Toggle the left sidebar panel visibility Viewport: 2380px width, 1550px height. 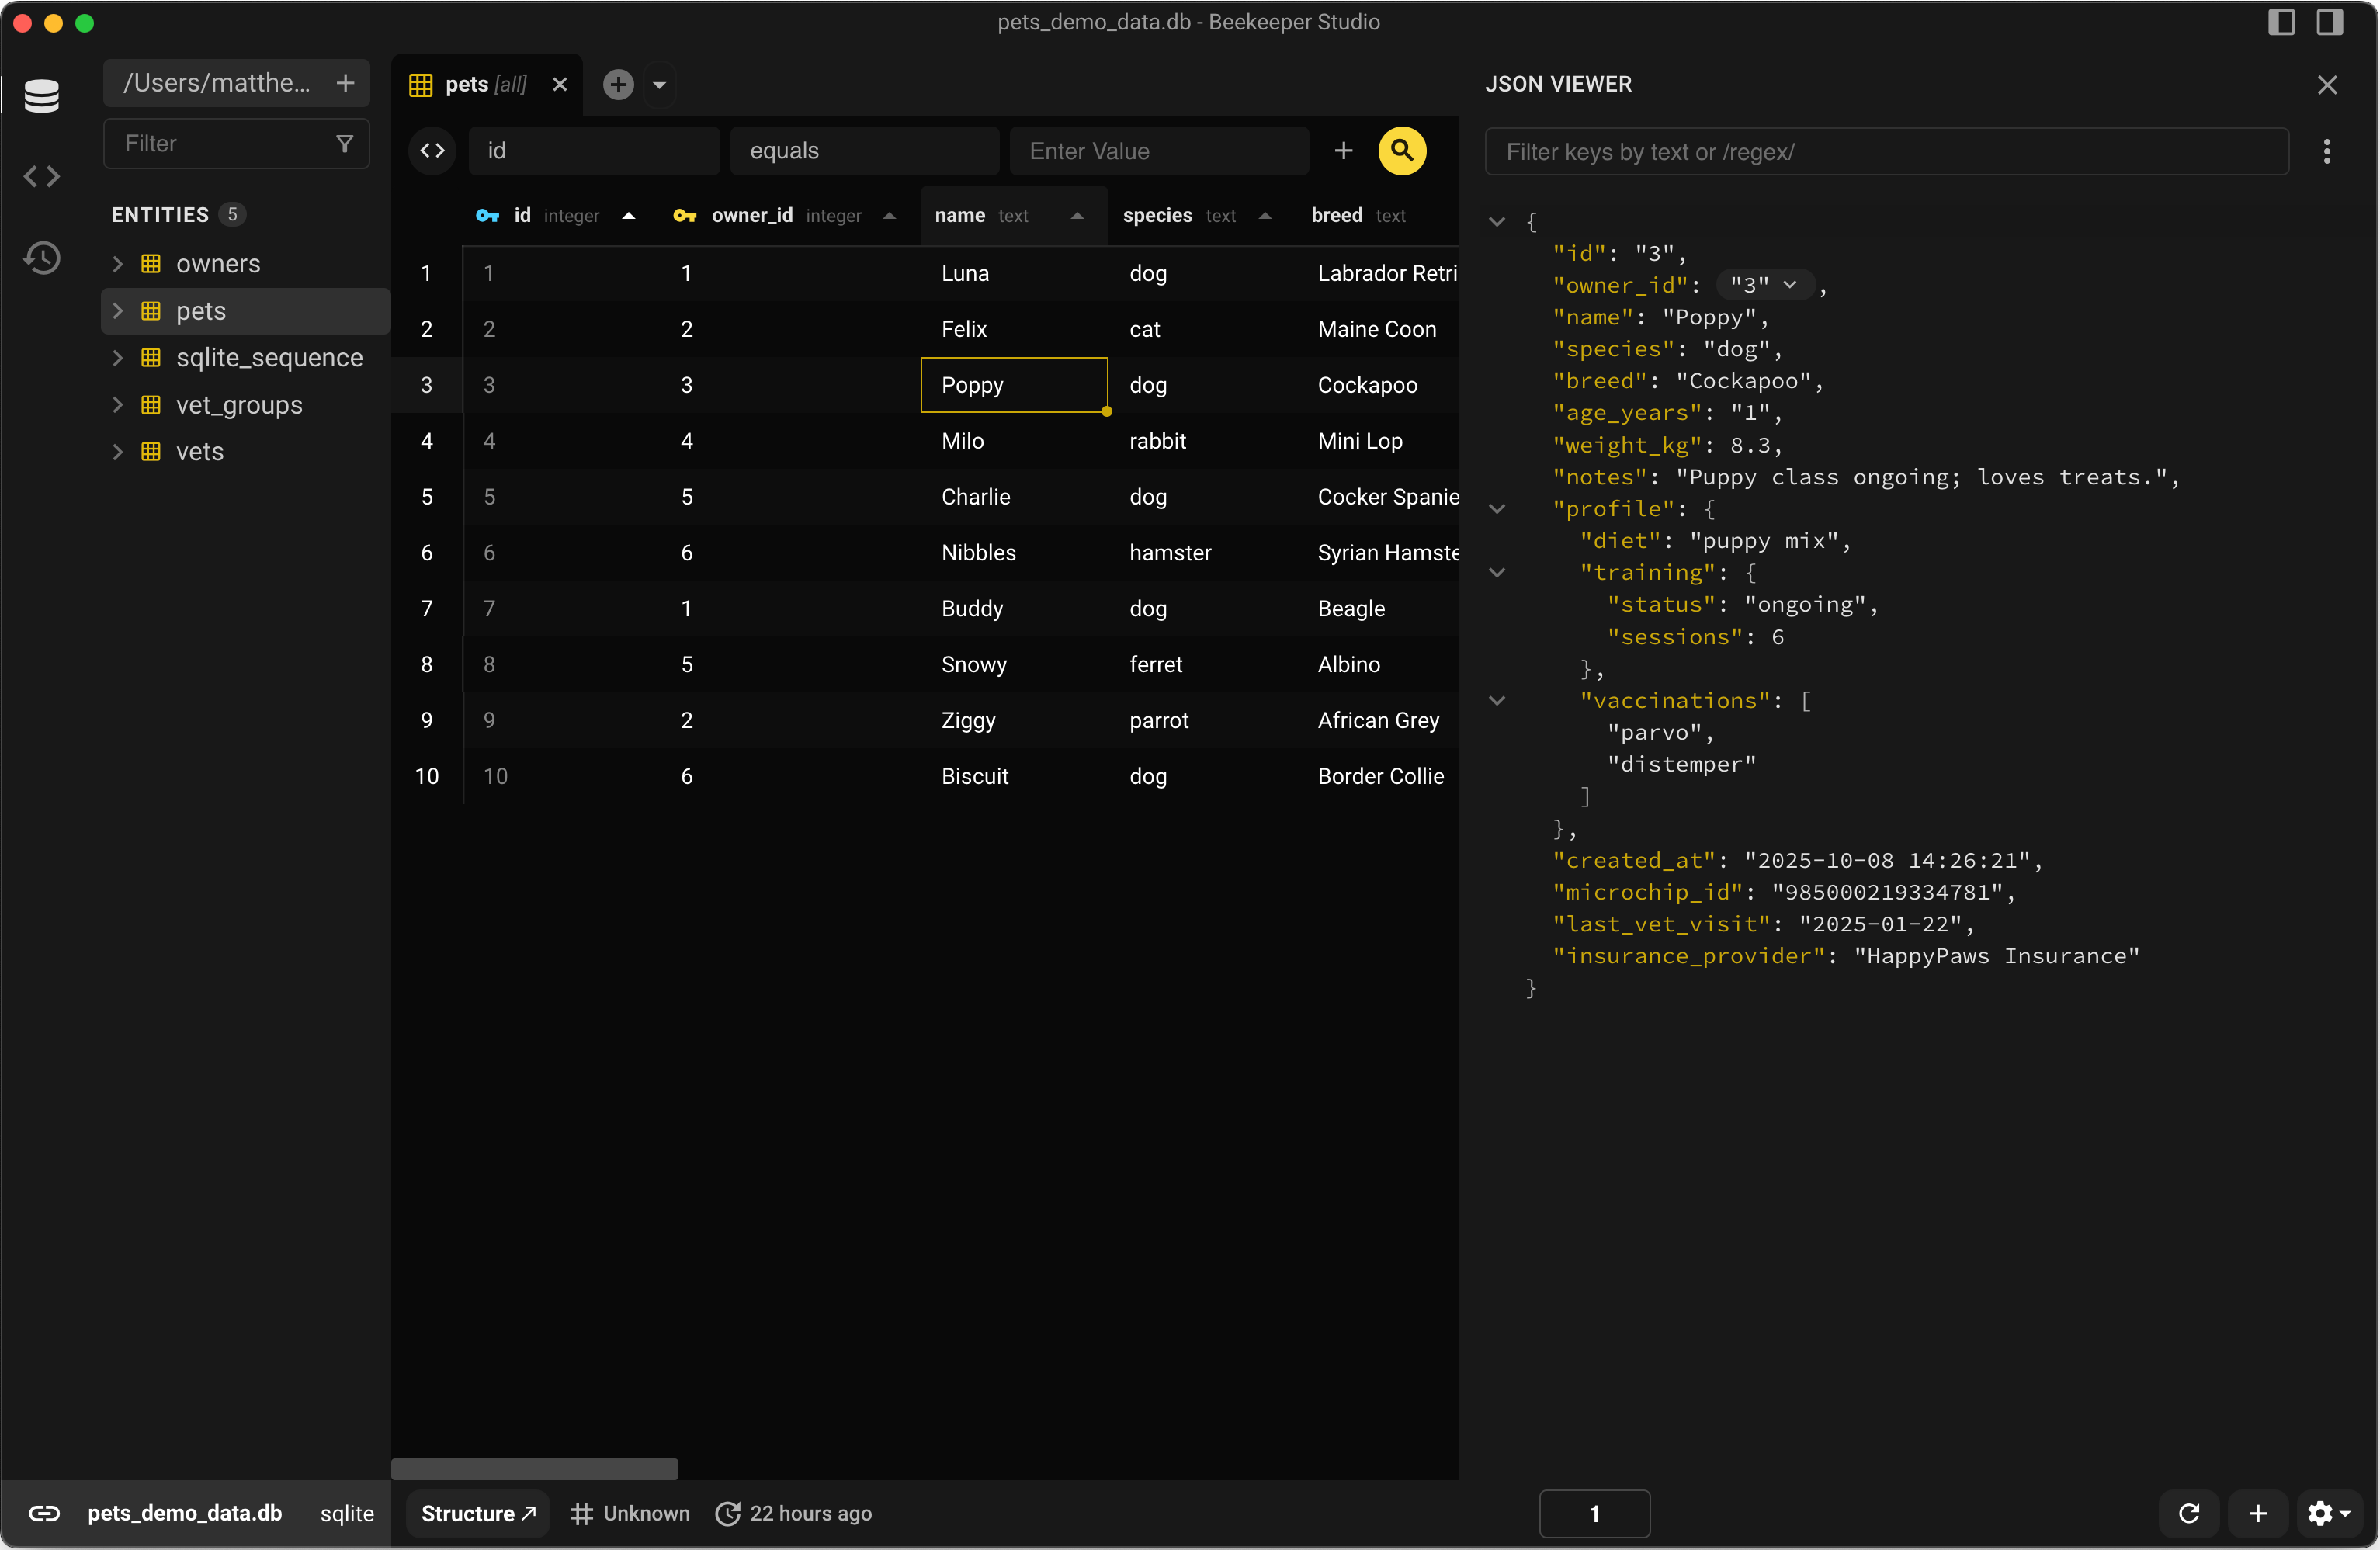click(x=2281, y=22)
